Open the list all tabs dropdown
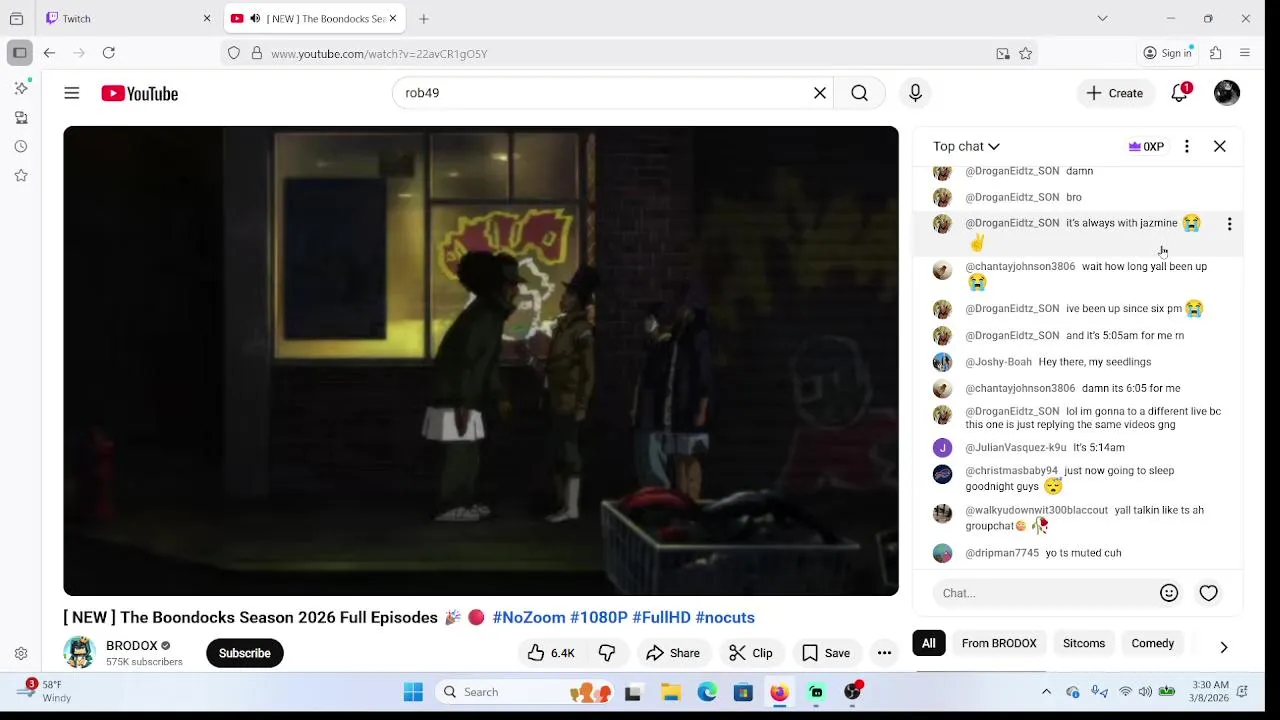1280x720 pixels. pos(1102,18)
